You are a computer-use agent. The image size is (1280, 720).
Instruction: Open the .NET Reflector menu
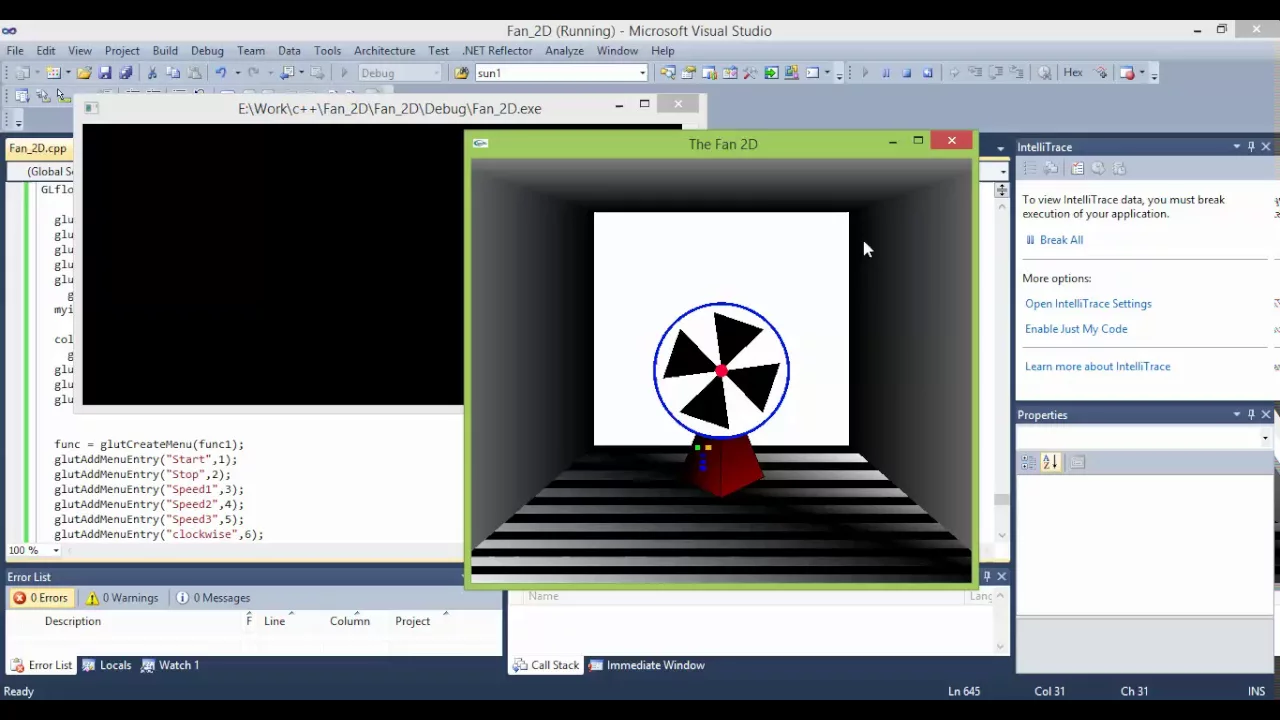497,50
